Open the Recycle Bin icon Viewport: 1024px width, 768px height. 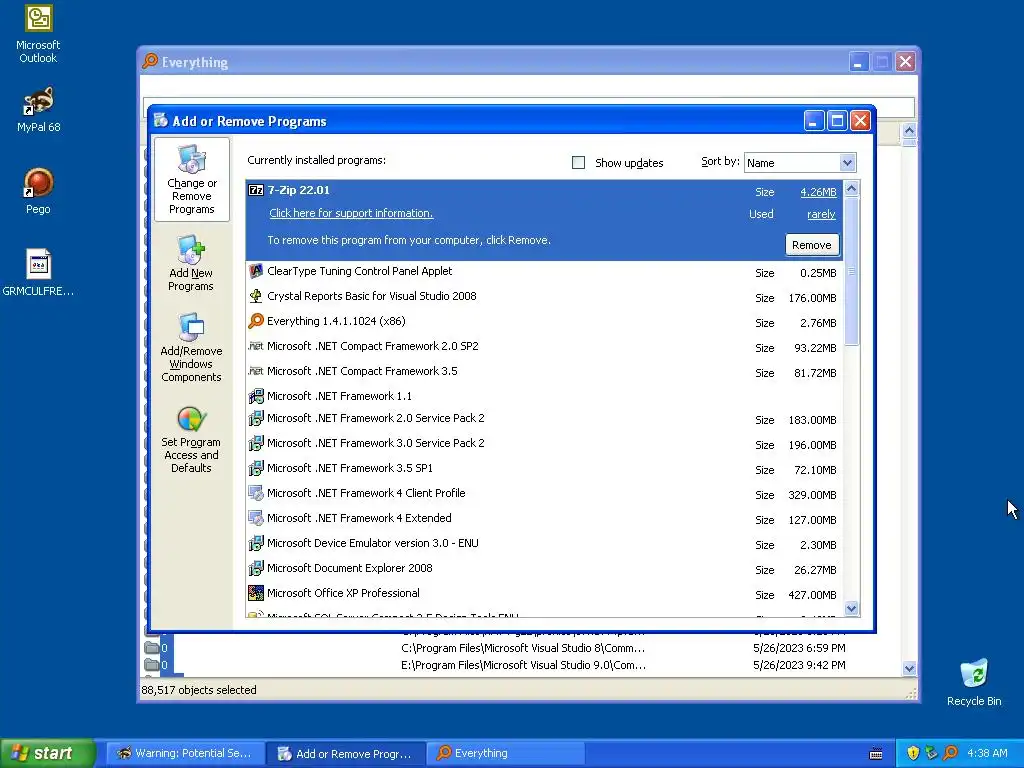pos(974,682)
